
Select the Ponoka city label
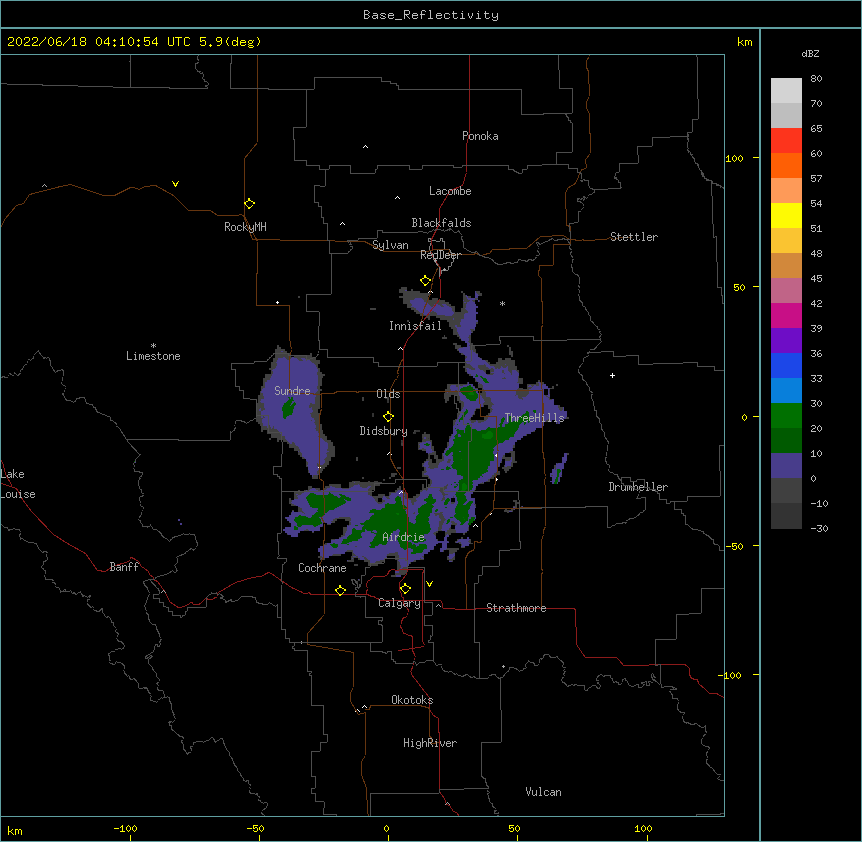point(480,136)
